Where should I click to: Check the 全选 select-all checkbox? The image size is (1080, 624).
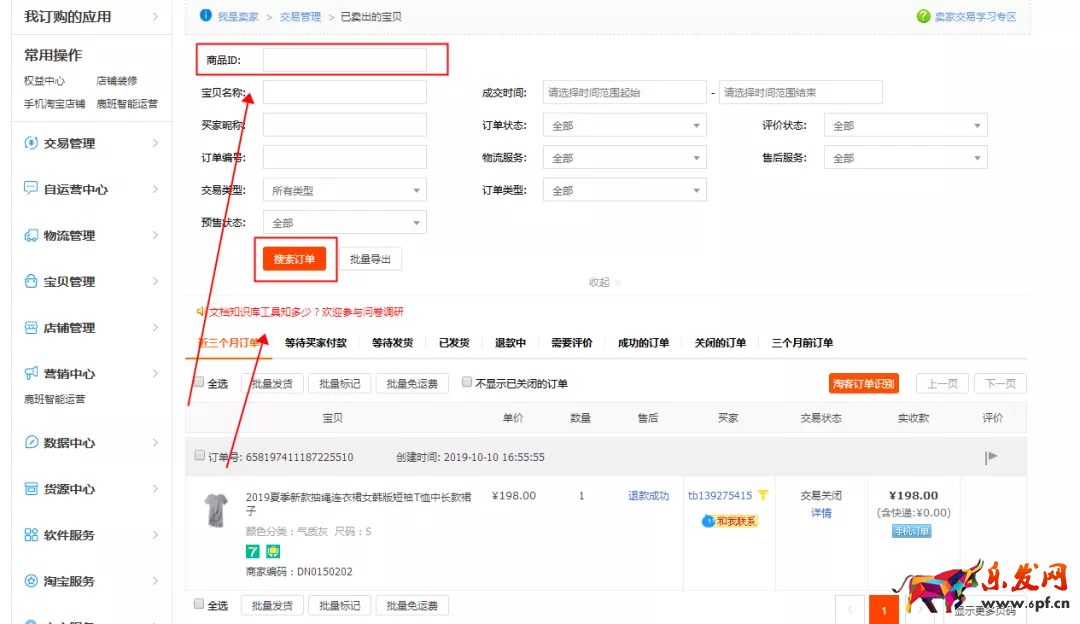coord(198,382)
